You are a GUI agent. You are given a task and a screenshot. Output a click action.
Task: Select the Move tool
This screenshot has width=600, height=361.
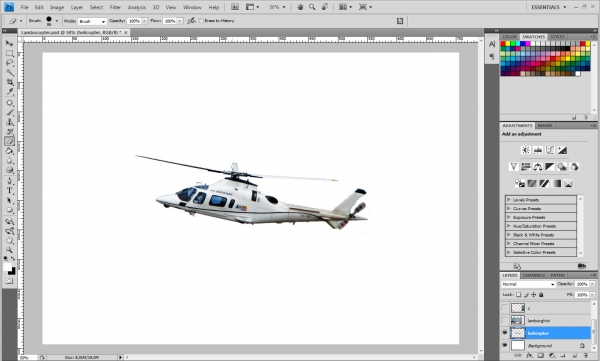pyautogui.click(x=9, y=43)
